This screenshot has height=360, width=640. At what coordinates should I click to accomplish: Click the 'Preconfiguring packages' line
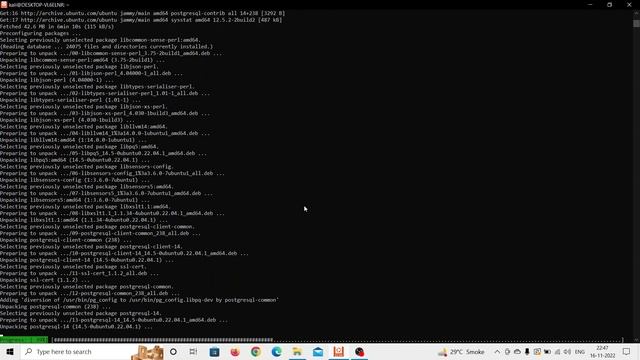click(x=40, y=33)
